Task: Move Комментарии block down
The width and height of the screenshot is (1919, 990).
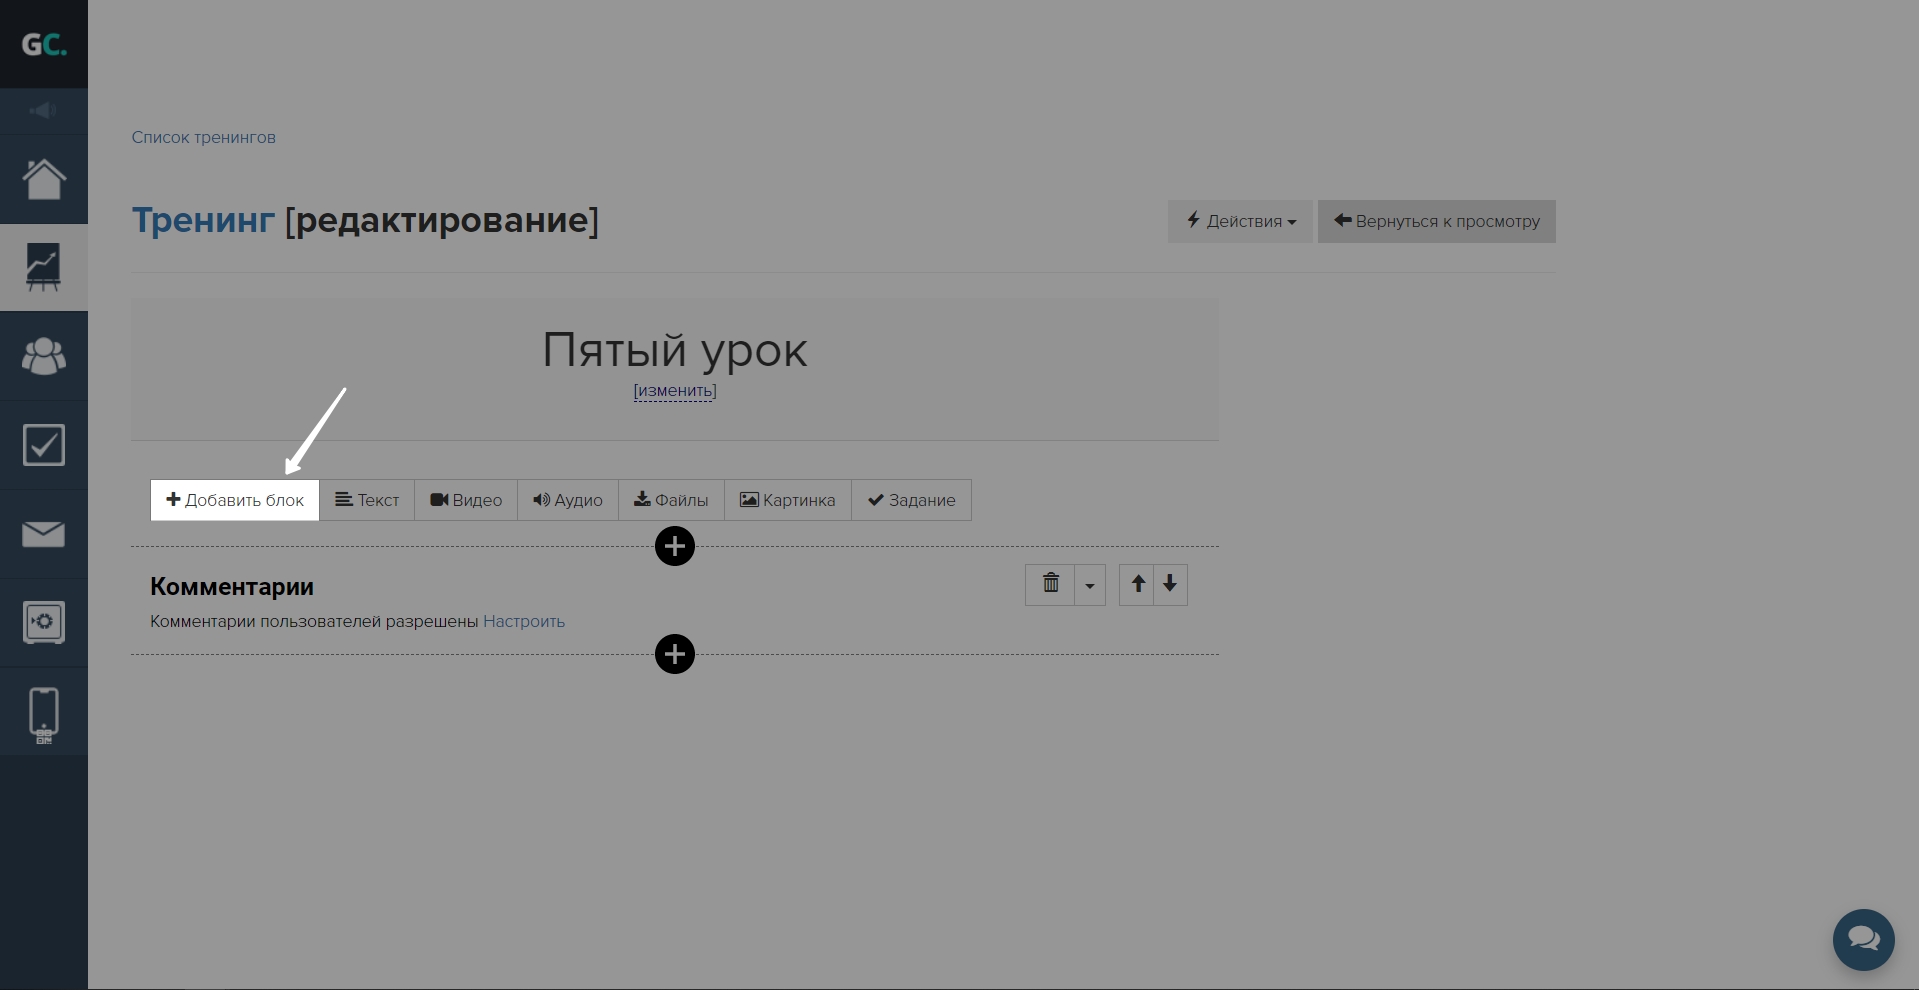Action: click(x=1170, y=584)
